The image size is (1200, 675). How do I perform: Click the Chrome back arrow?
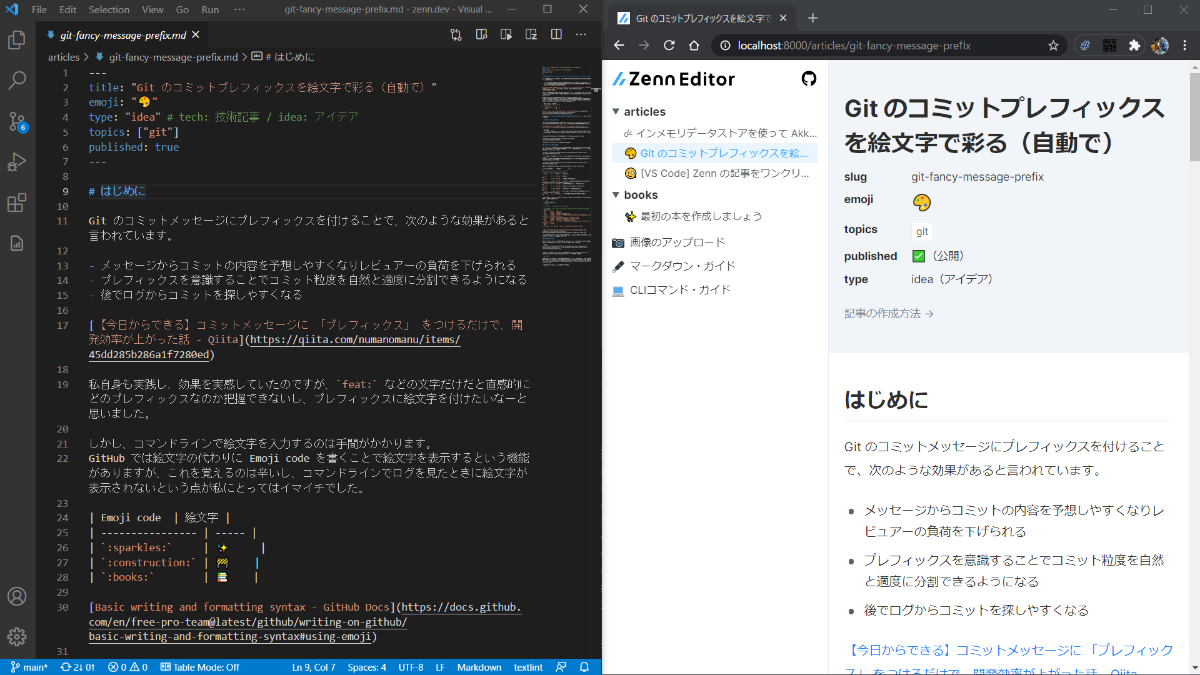619,45
